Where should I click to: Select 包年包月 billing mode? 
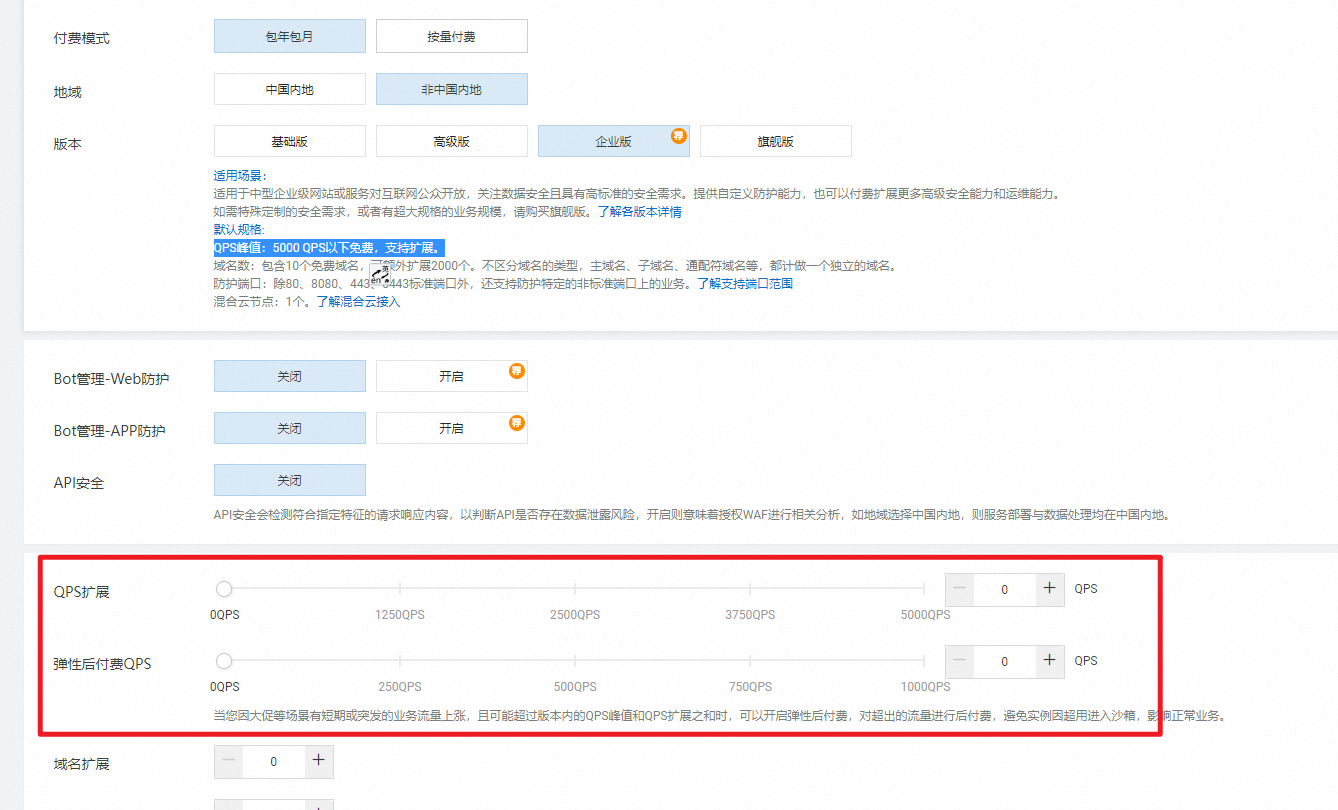coord(290,37)
